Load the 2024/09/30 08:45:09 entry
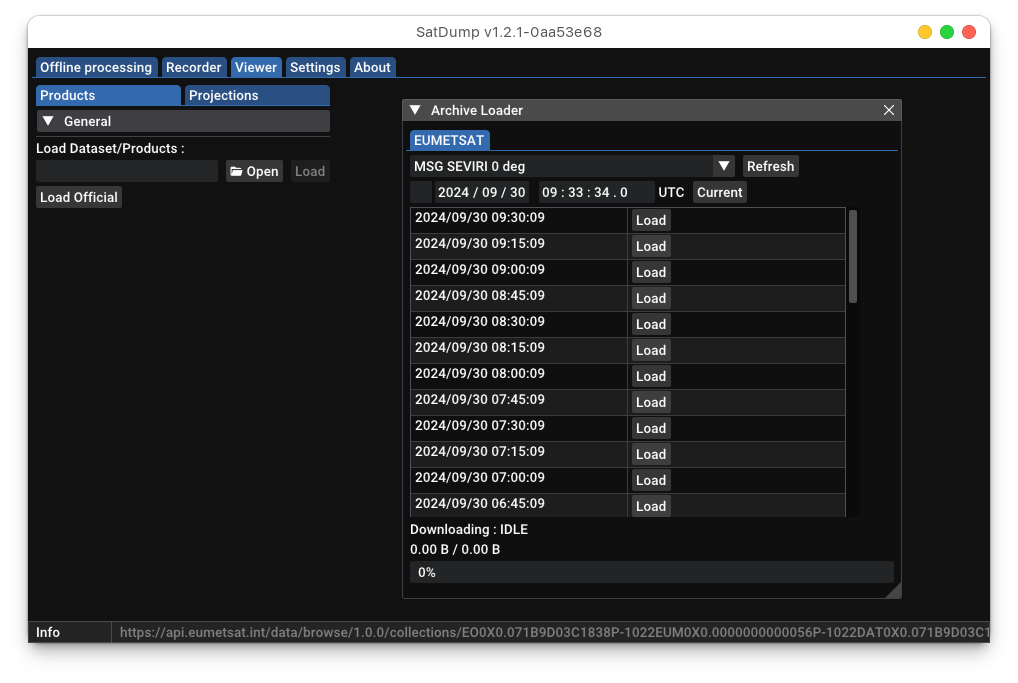Screen dimensions: 1018x683 tap(651, 299)
